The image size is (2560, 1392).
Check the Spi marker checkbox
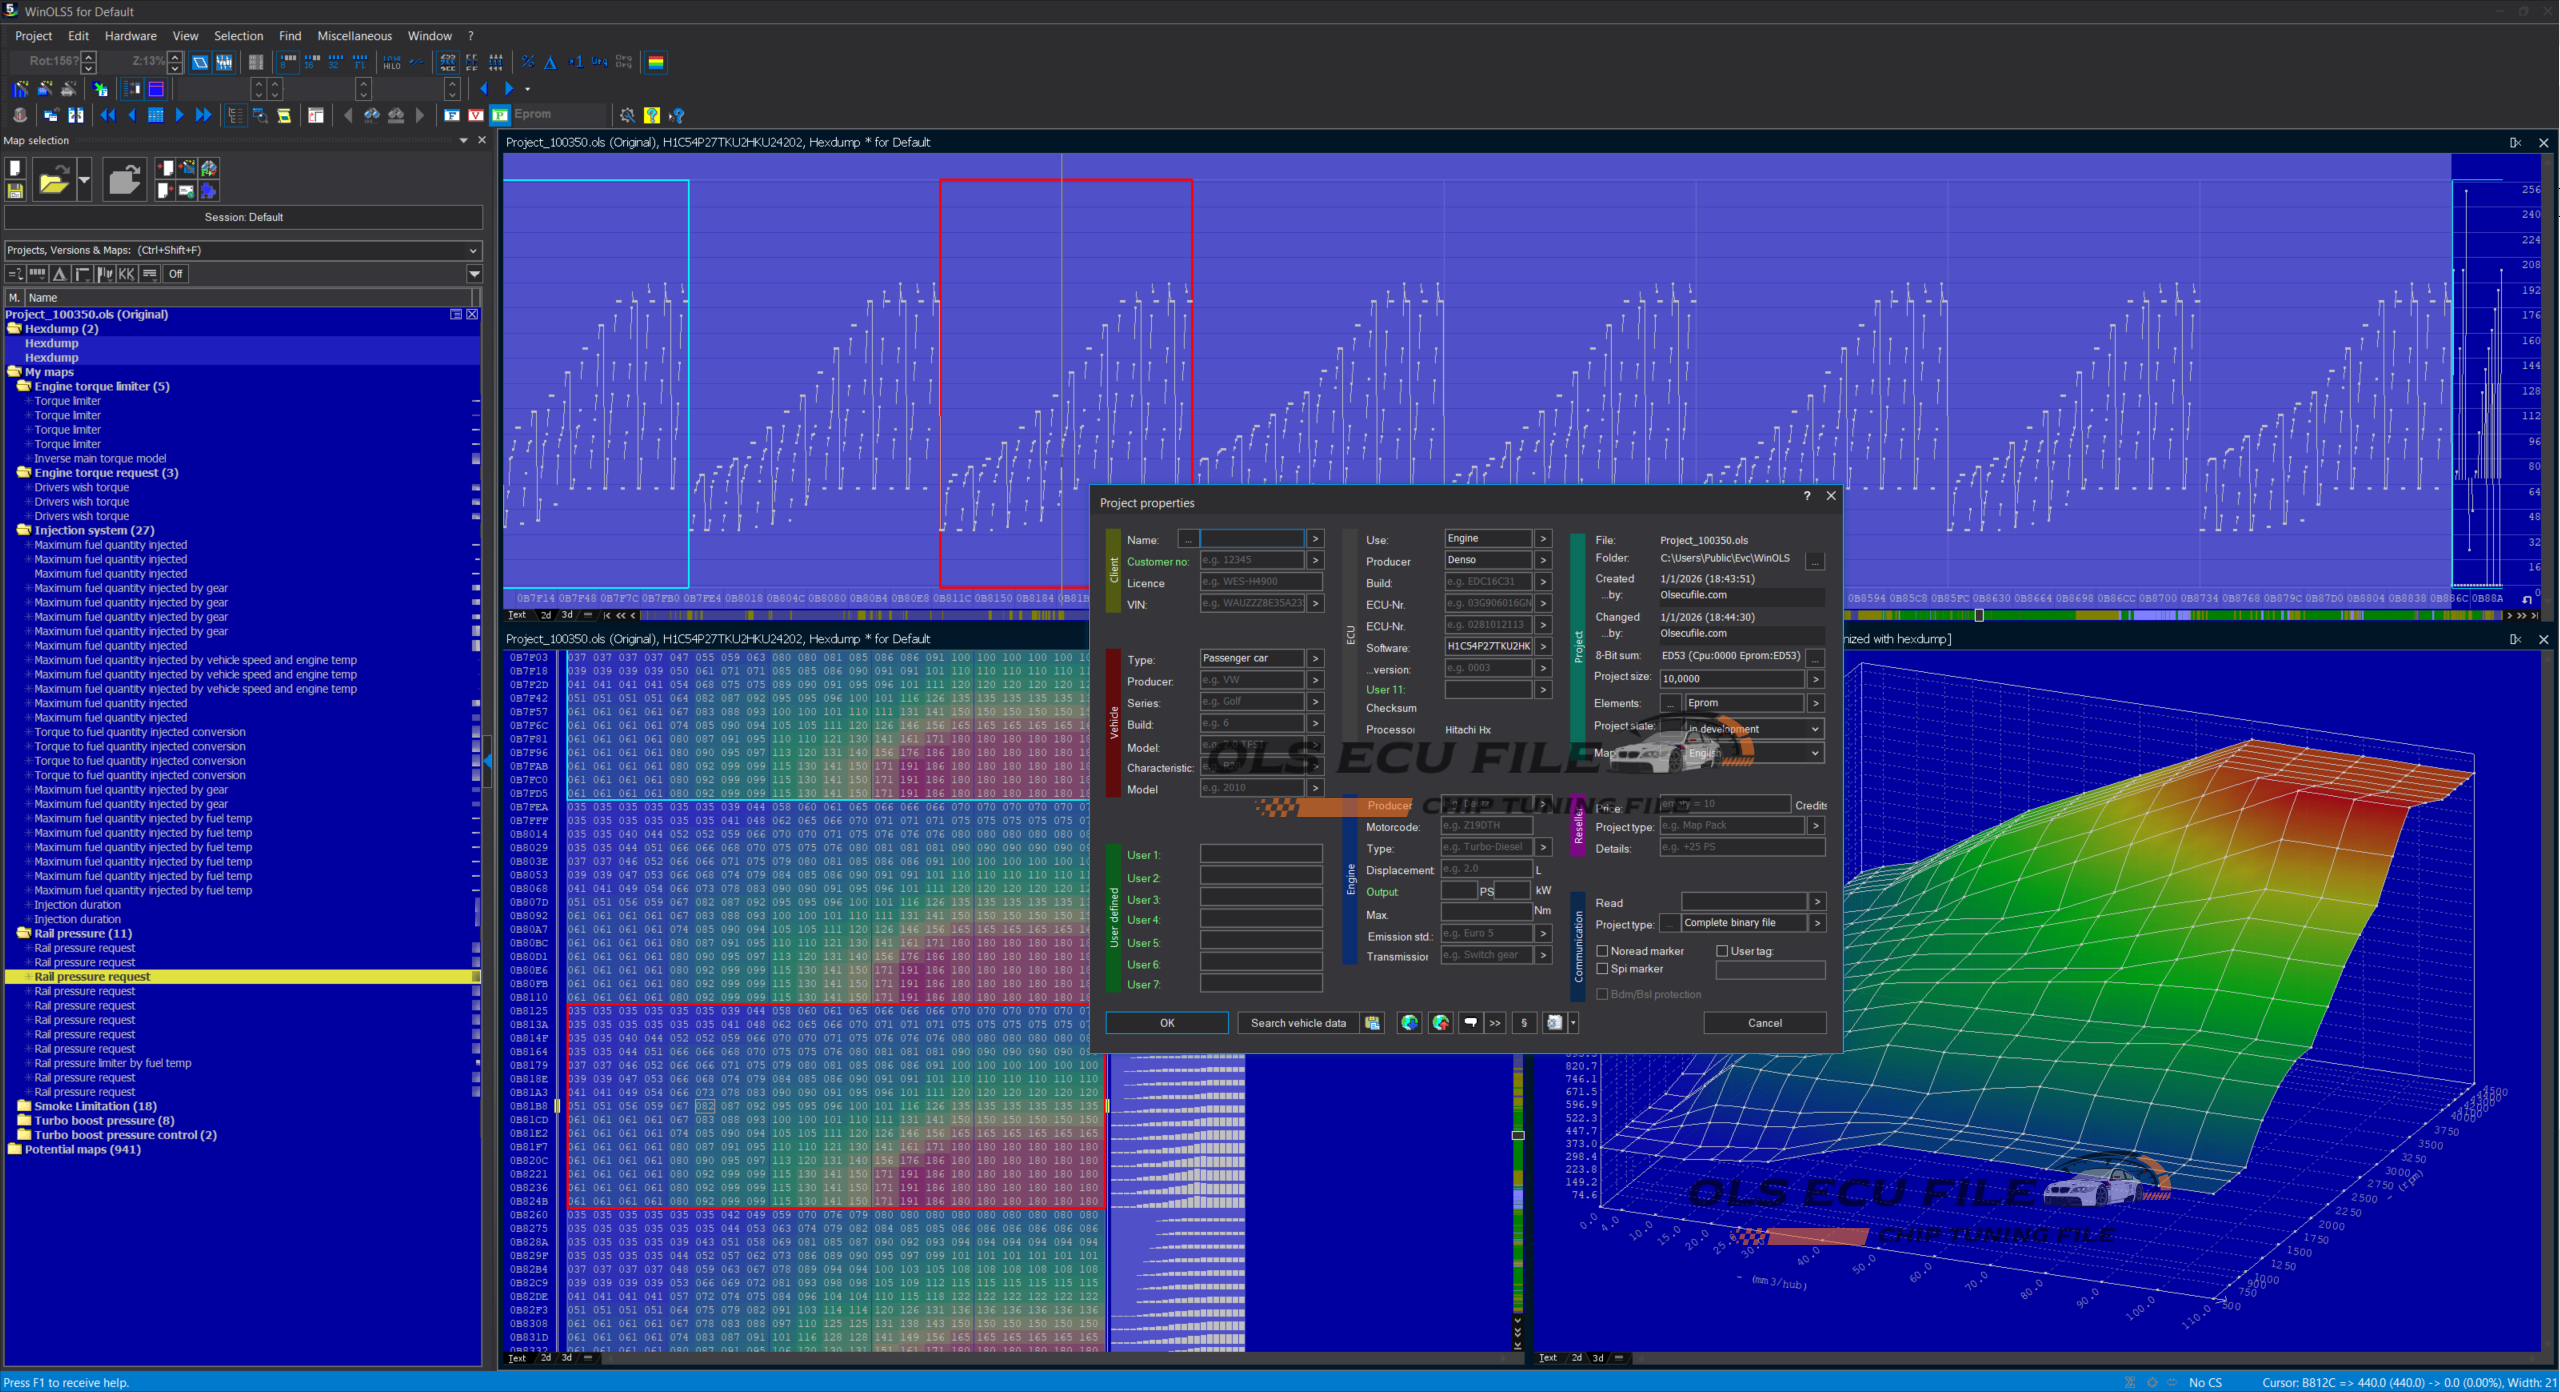click(x=1602, y=969)
